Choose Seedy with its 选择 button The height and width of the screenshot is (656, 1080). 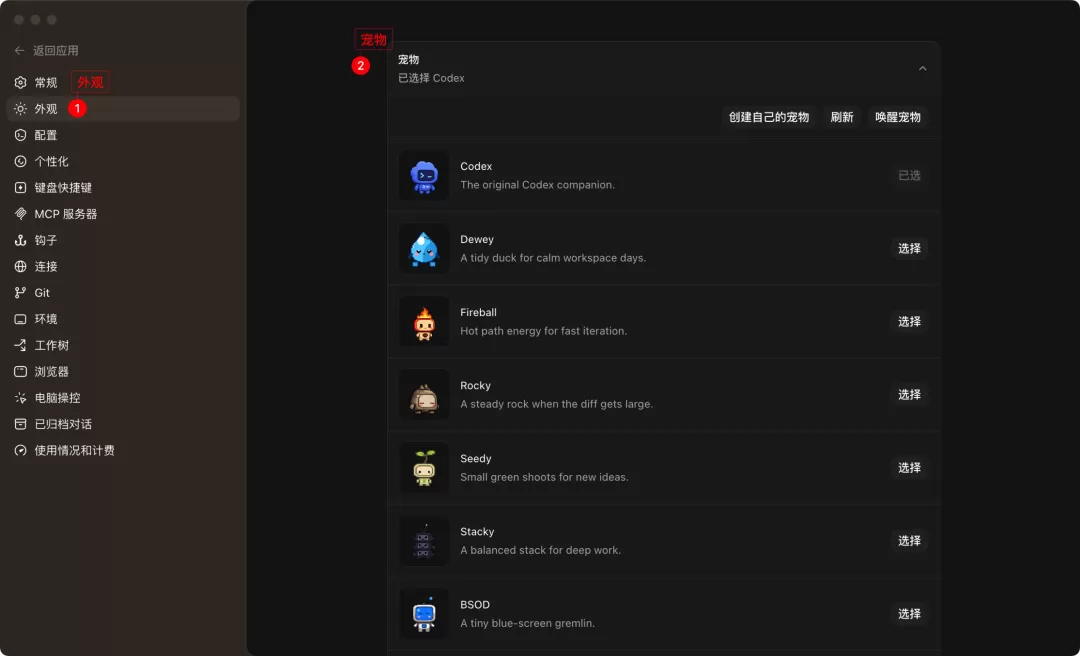pyautogui.click(x=909, y=467)
